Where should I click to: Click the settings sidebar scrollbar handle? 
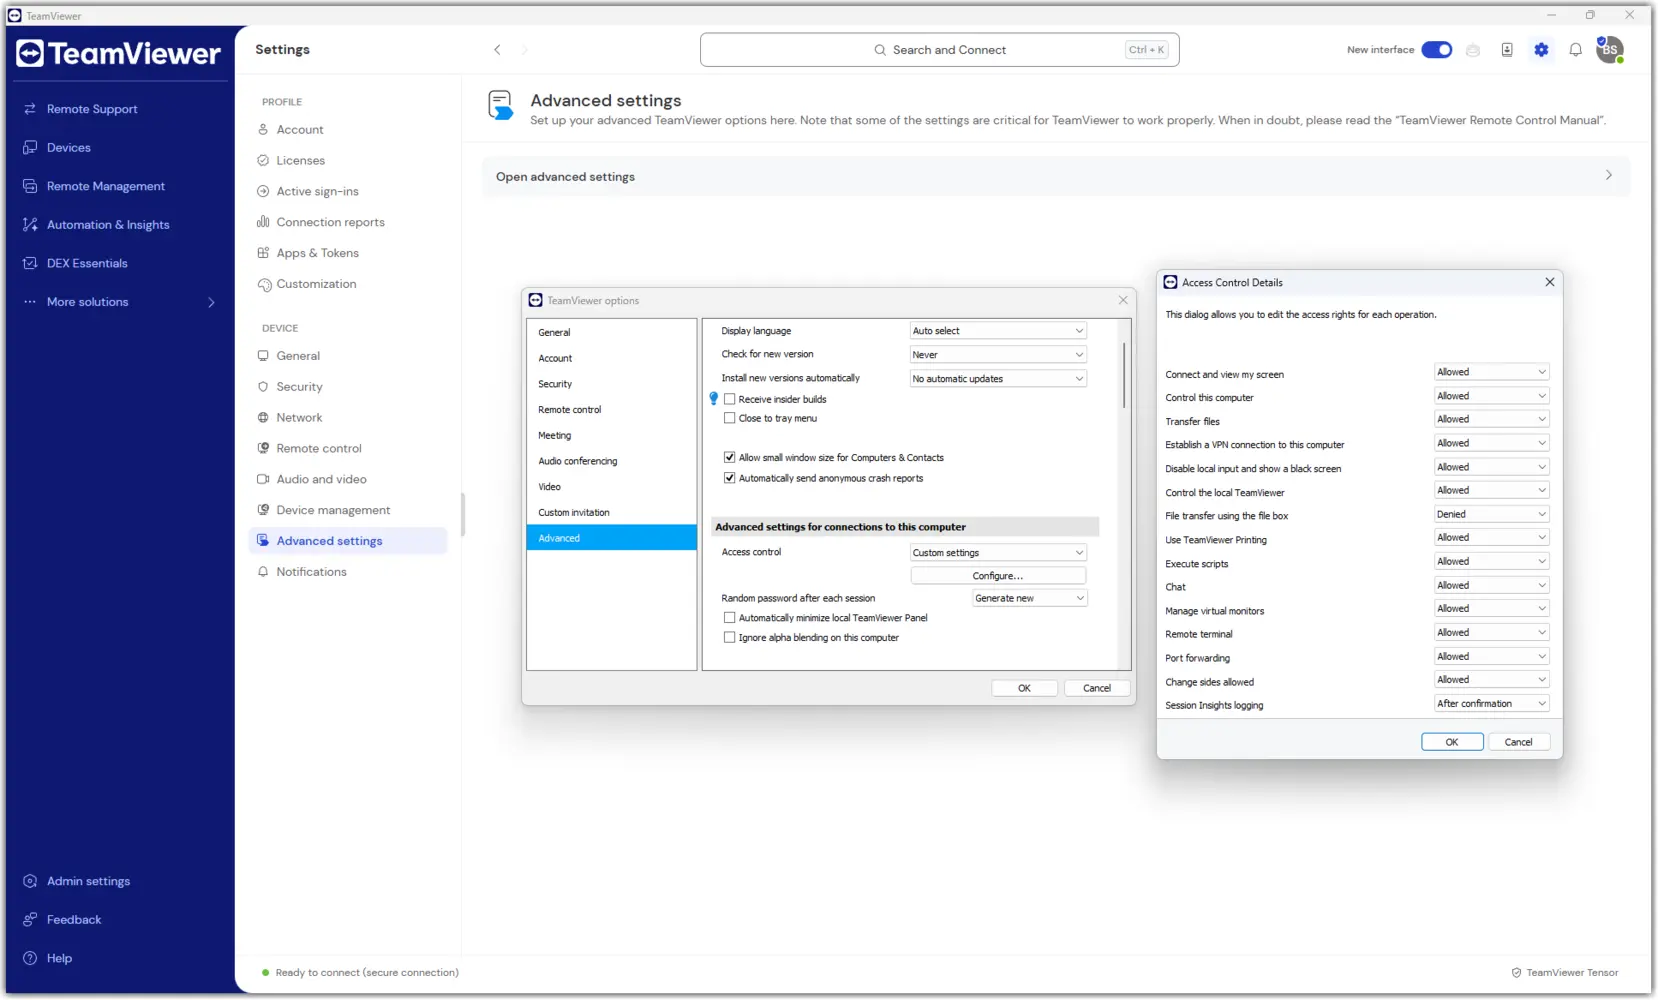[462, 514]
